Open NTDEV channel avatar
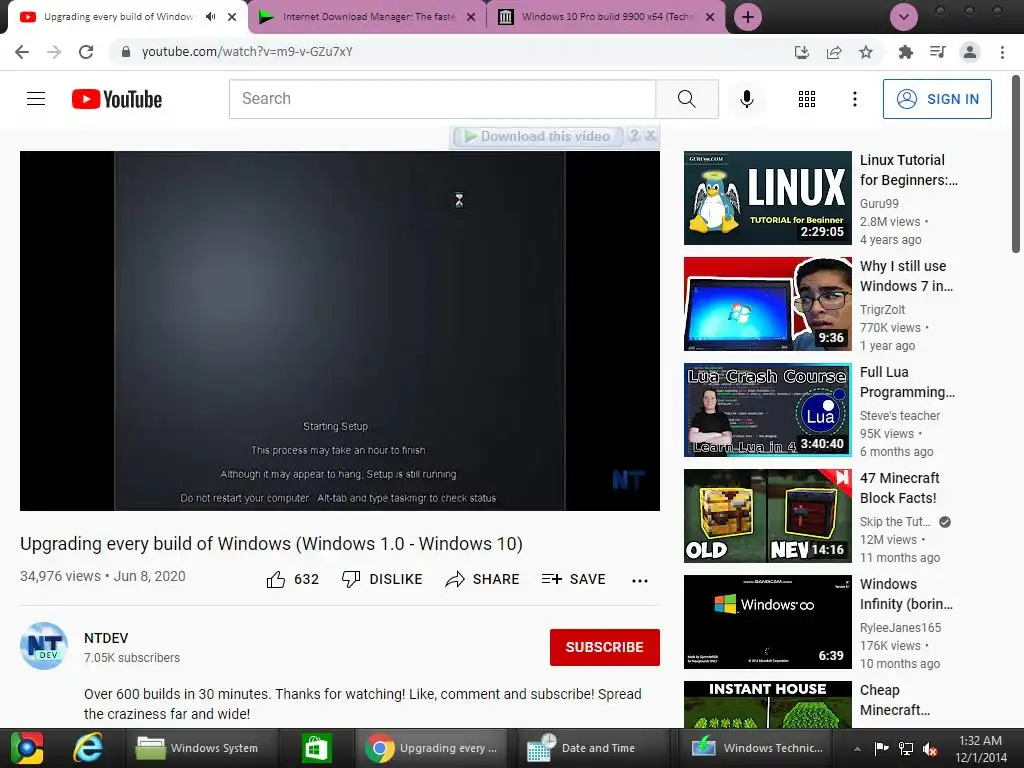This screenshot has width=1024, height=768. [x=44, y=646]
